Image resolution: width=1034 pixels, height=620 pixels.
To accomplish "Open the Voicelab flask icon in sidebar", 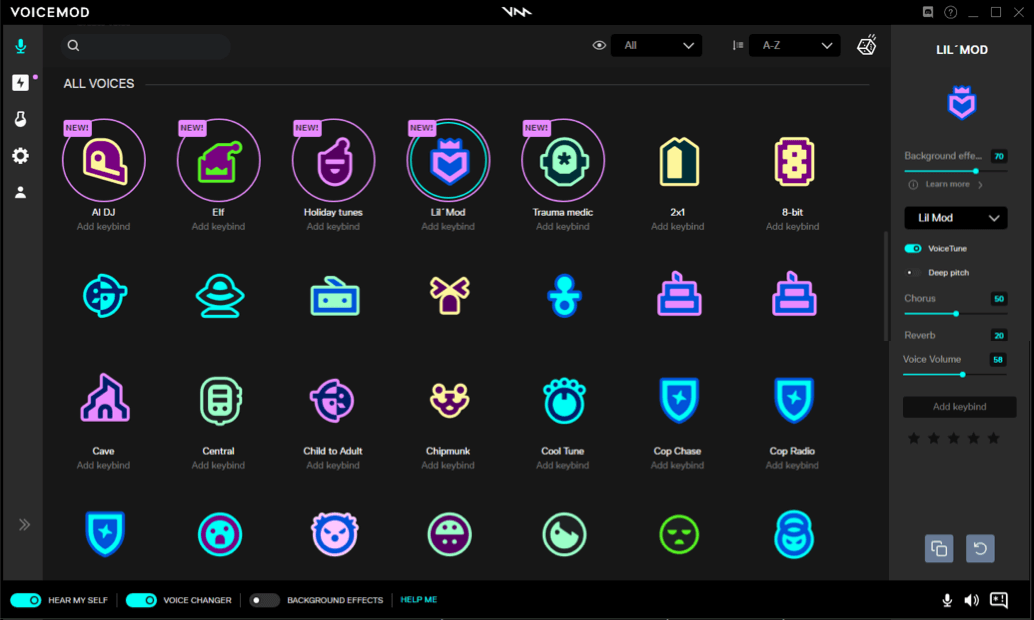I will click(20, 119).
